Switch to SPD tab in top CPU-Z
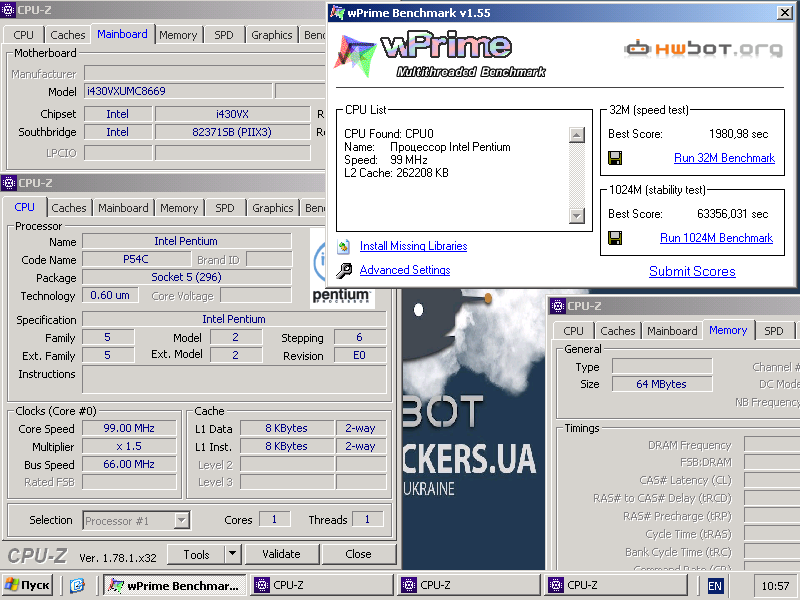 click(x=223, y=35)
